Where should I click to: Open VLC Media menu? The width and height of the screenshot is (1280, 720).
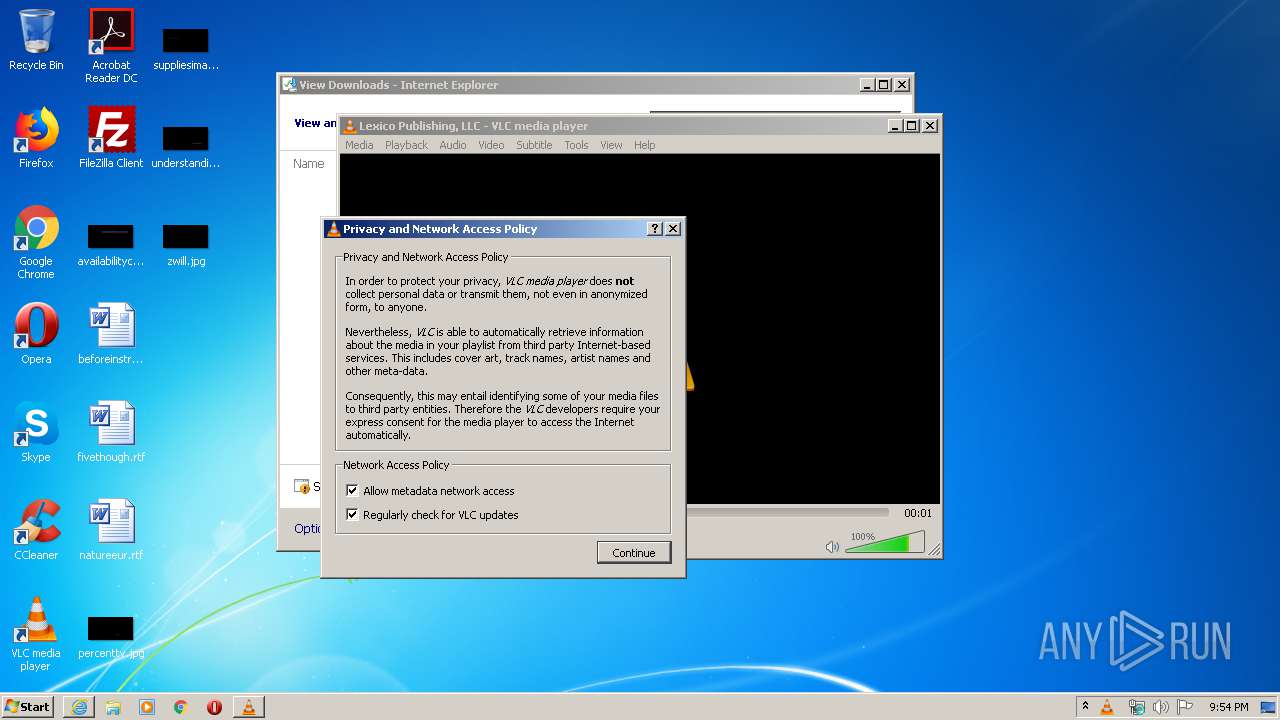click(x=359, y=145)
